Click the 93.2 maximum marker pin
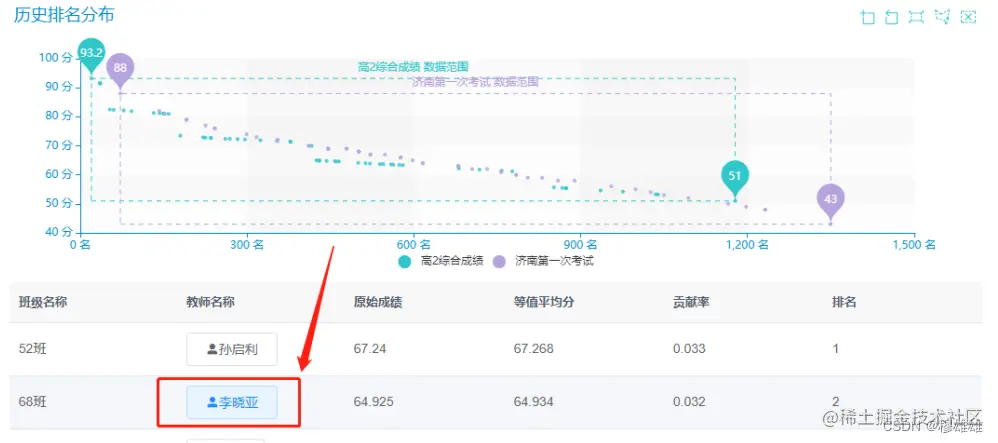 pos(91,53)
